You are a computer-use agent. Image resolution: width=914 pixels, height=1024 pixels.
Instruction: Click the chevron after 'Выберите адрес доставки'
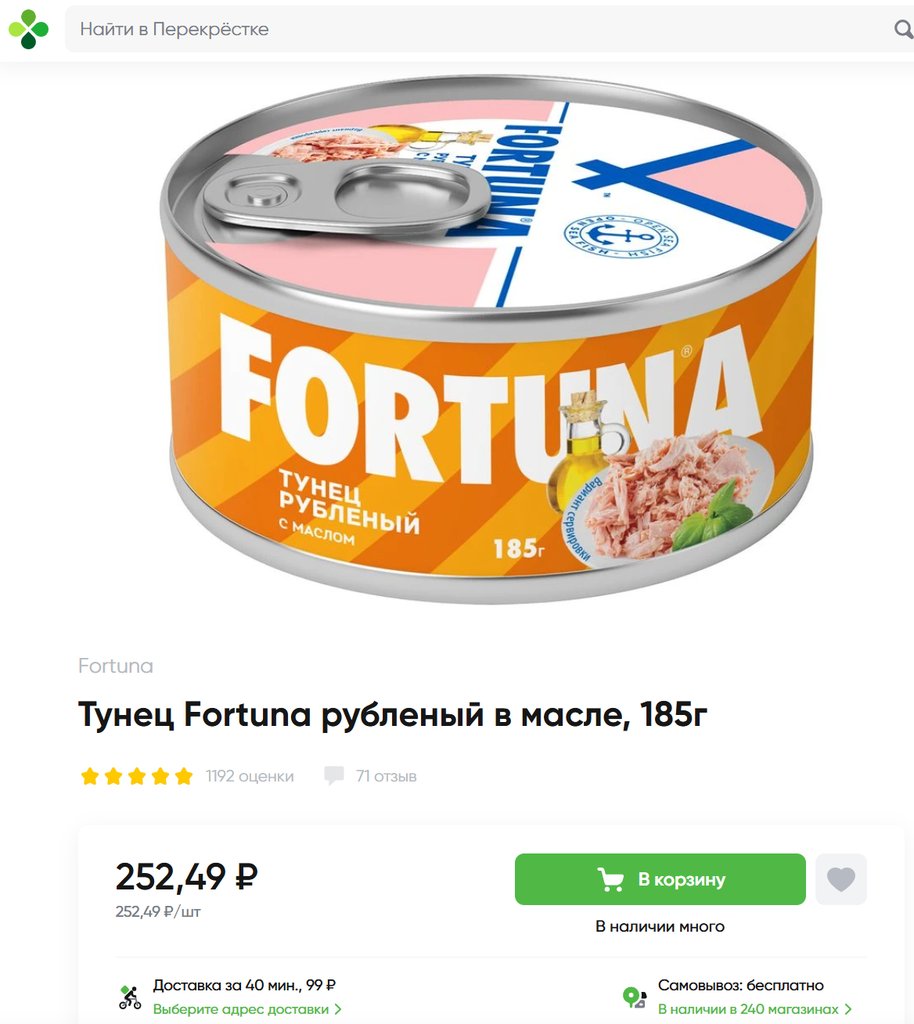point(338,1009)
